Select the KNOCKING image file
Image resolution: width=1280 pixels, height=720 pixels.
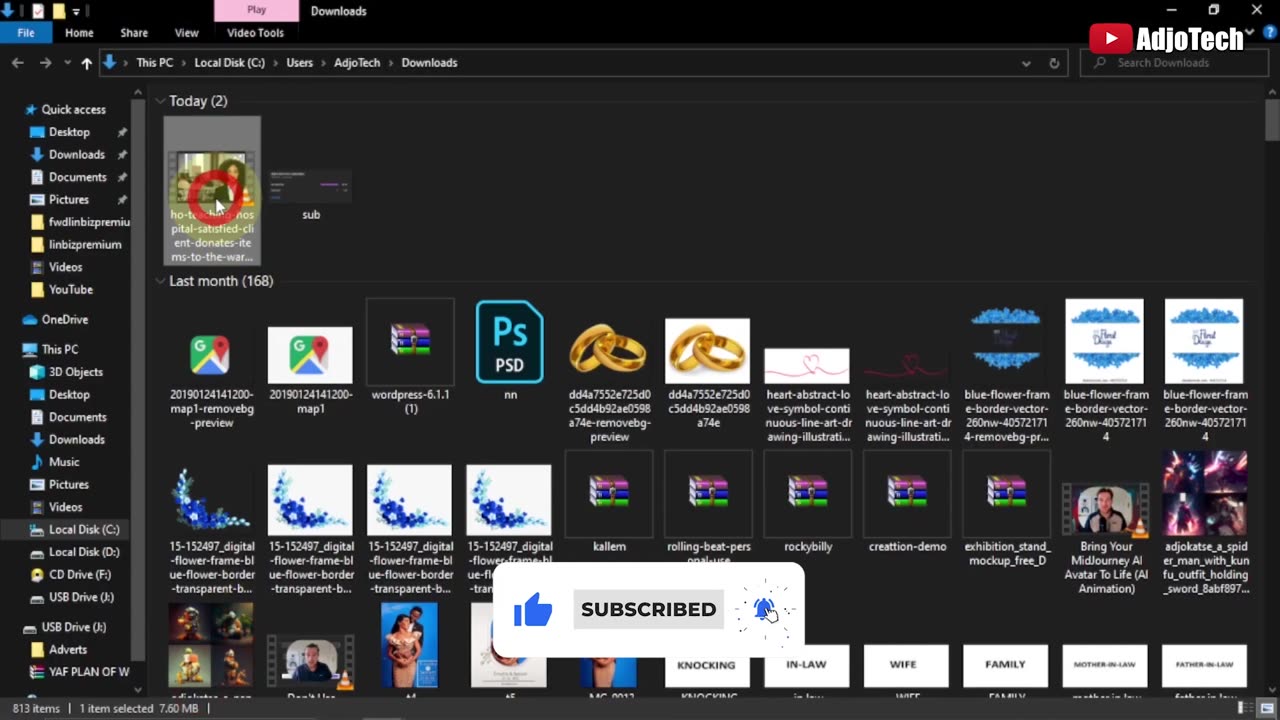pos(707,671)
